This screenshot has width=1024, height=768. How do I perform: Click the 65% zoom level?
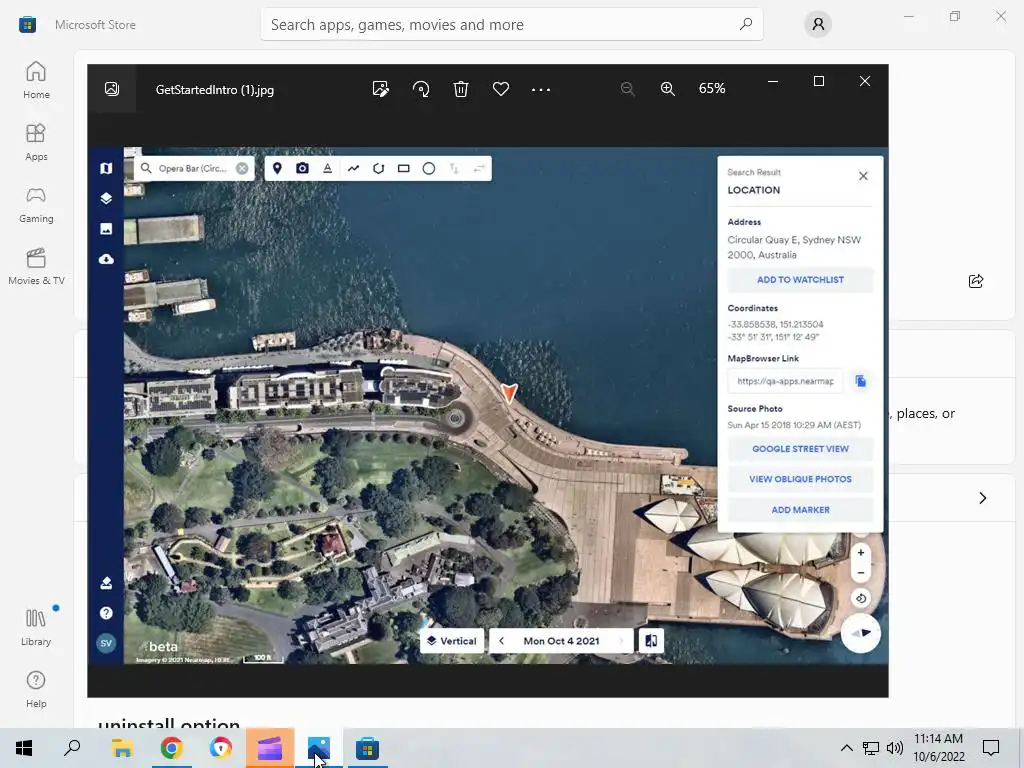[712, 89]
